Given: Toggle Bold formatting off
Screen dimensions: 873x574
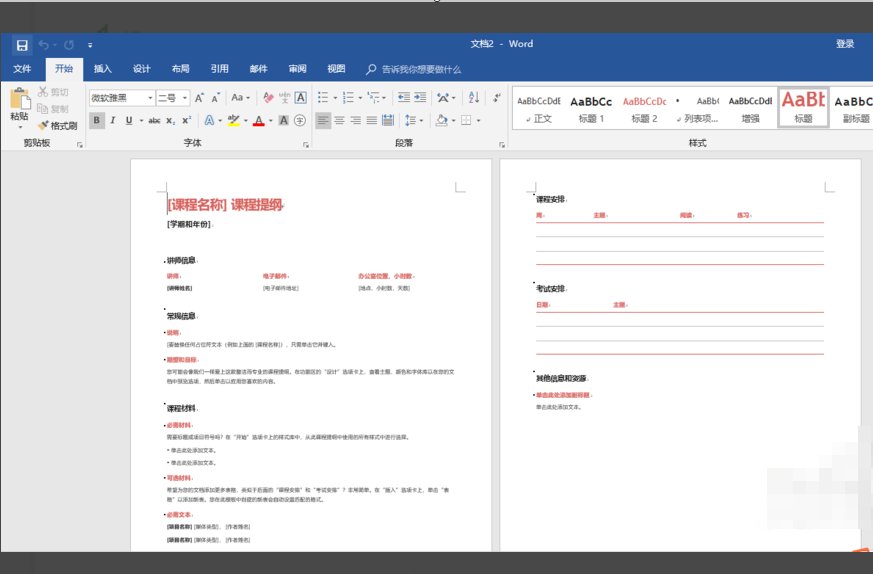Looking at the screenshot, I should tap(97, 120).
